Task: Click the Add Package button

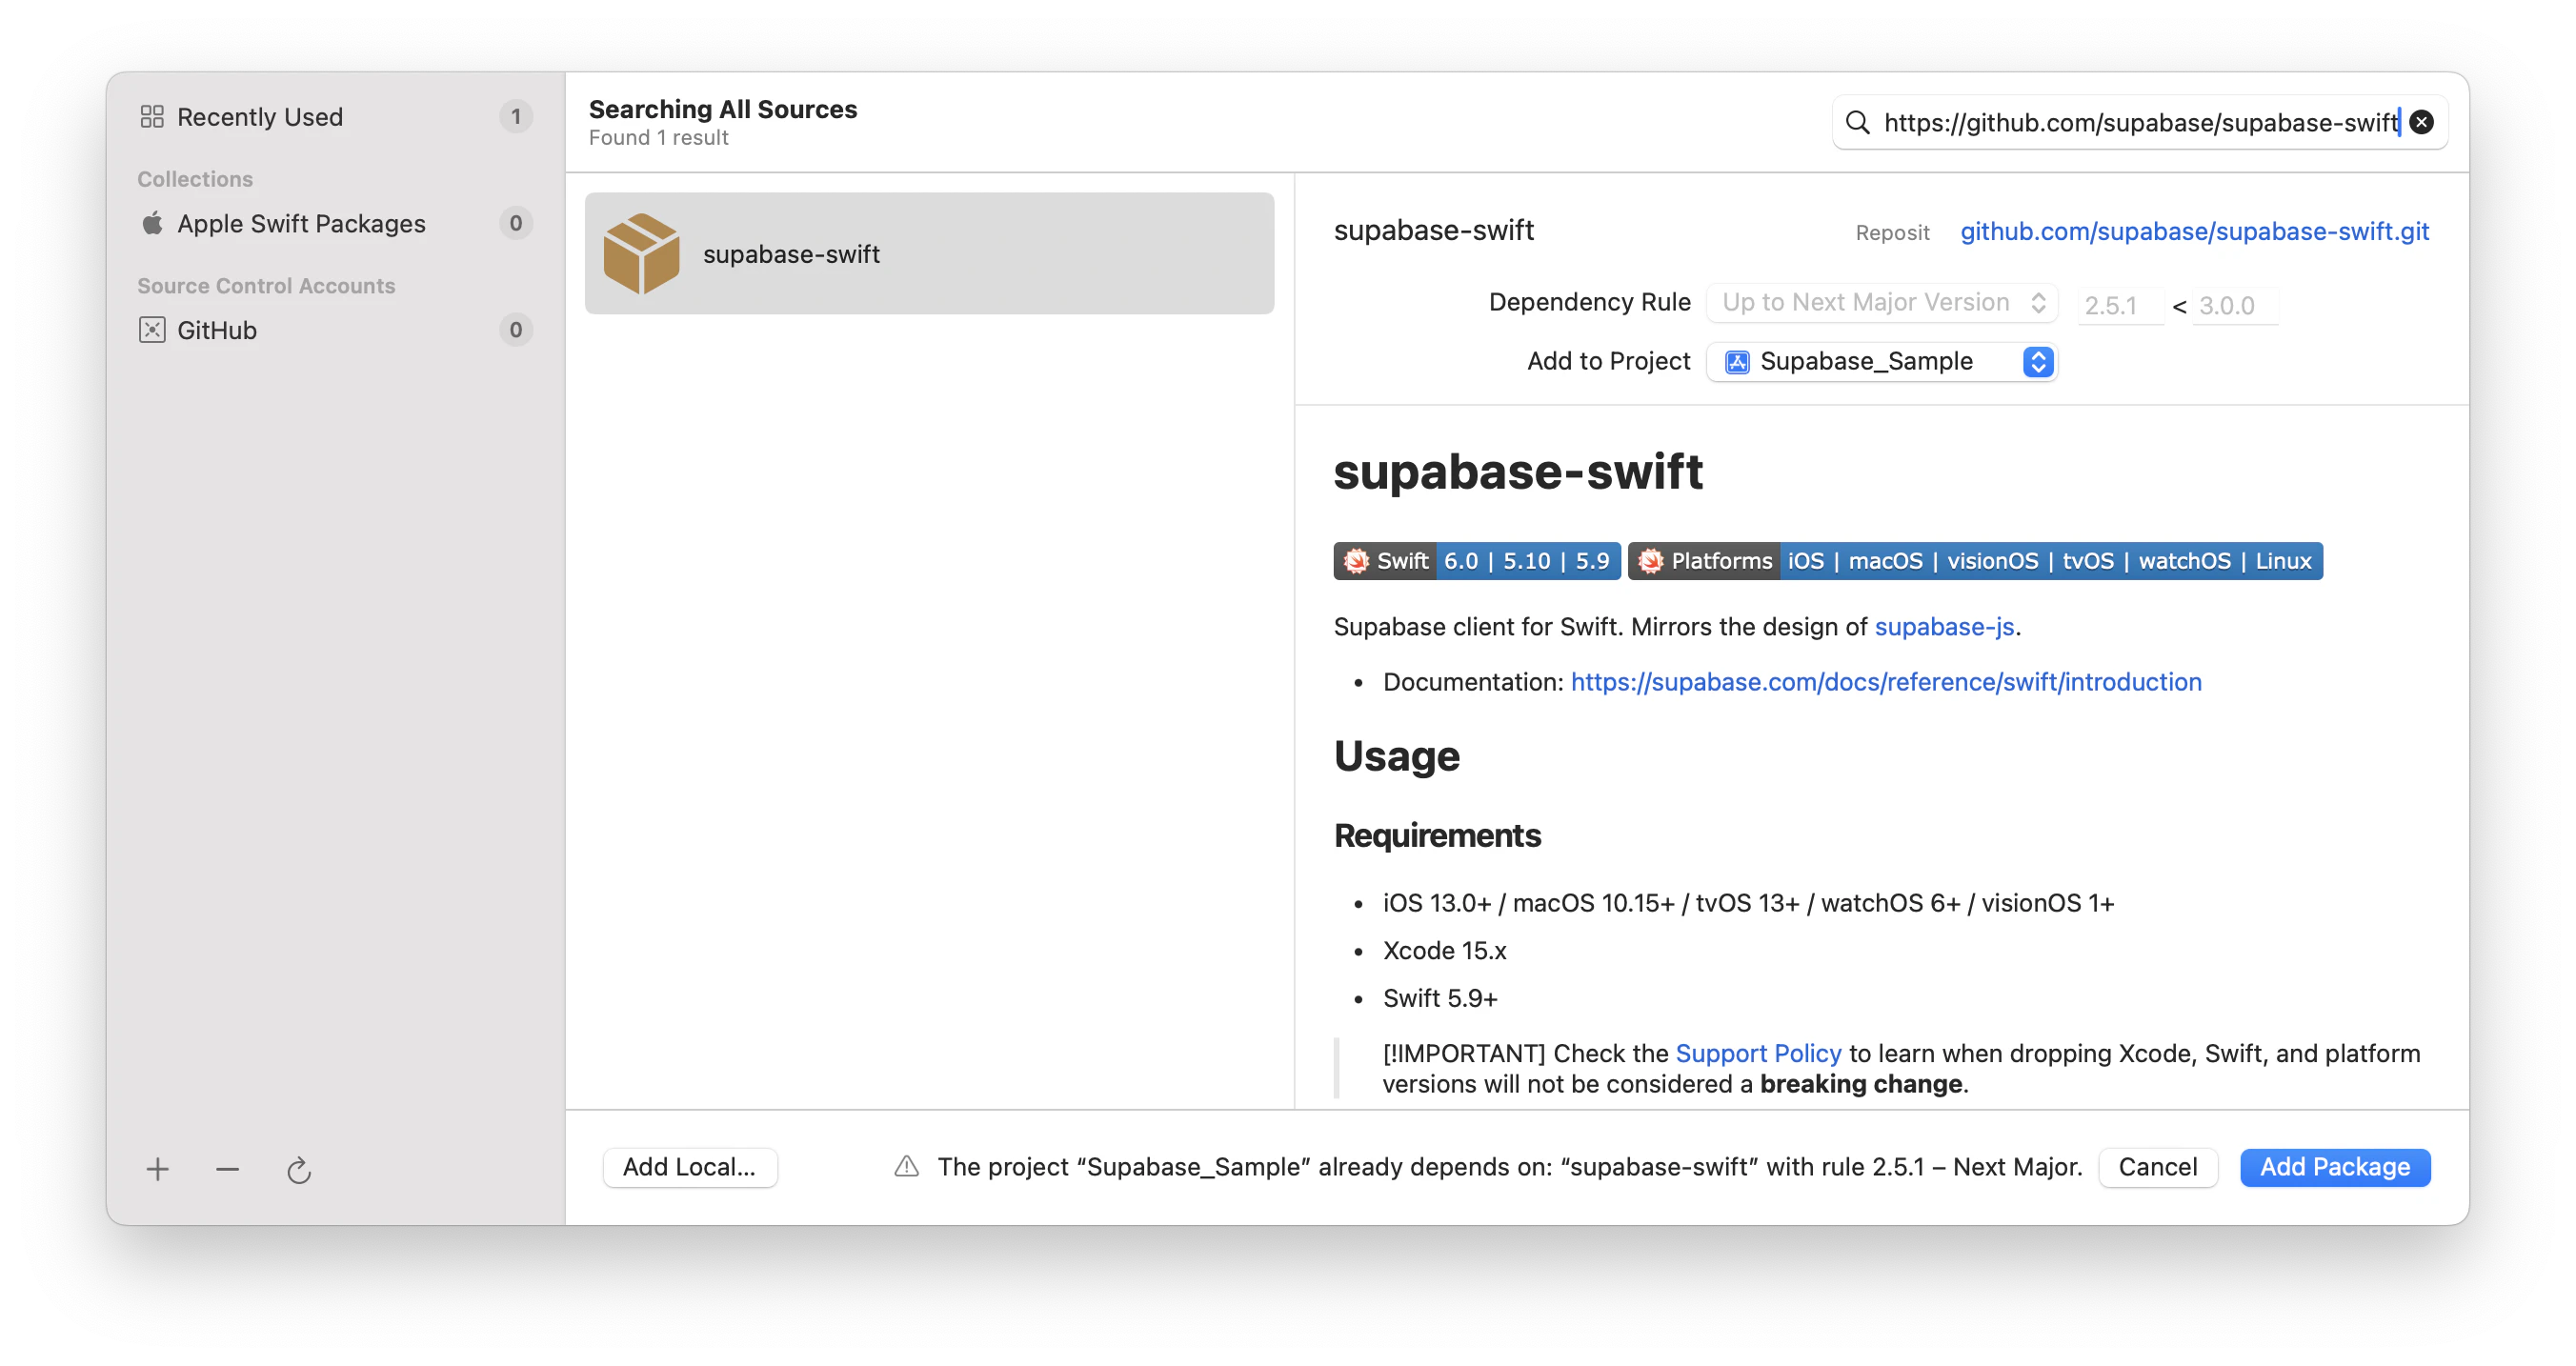Action: click(x=2334, y=1167)
